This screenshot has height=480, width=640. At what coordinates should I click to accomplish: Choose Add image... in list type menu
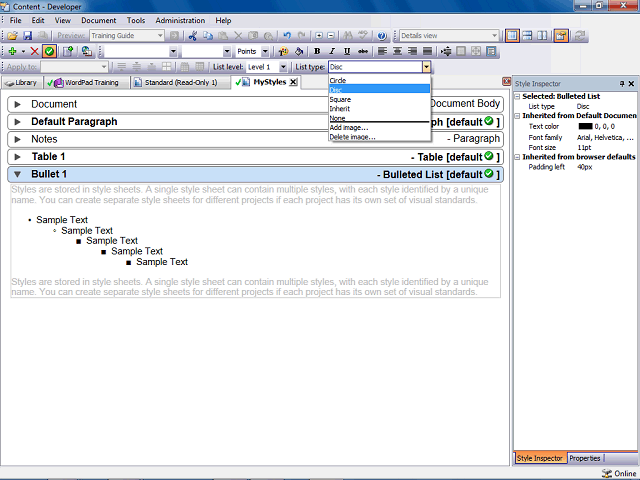(x=380, y=128)
